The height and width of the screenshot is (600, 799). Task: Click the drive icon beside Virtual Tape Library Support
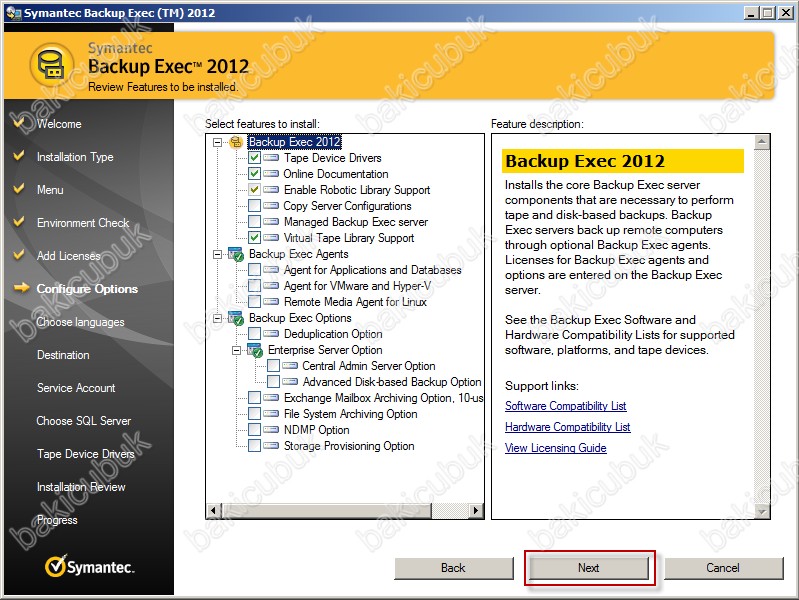[271, 238]
